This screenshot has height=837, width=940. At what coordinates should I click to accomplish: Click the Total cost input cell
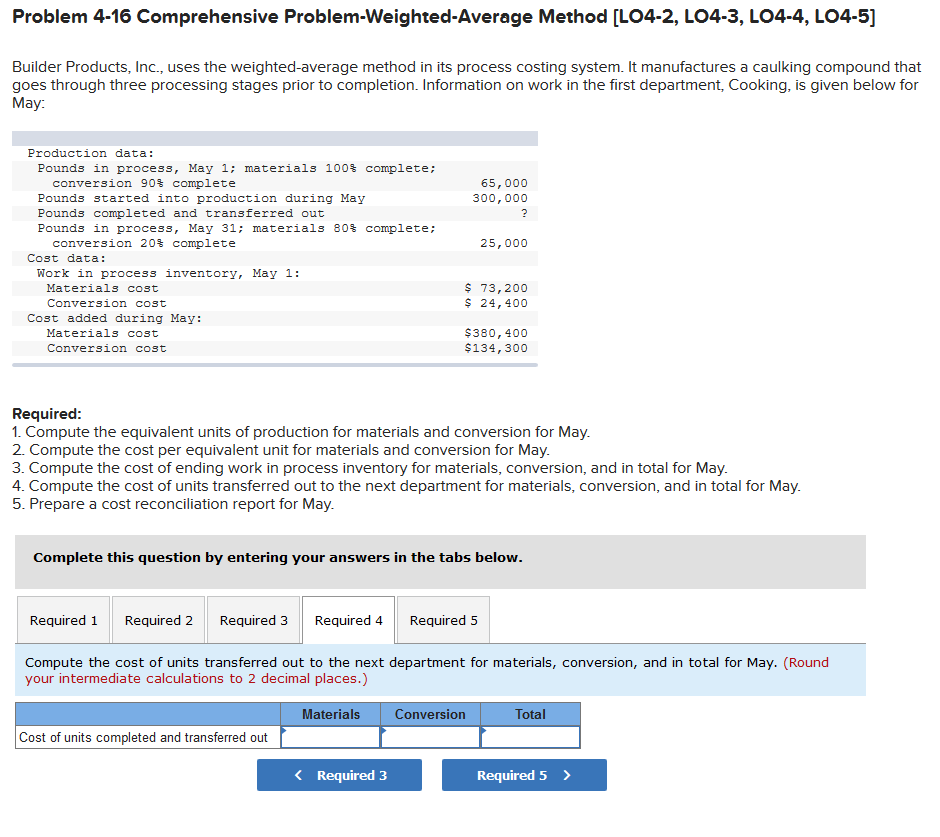531,737
